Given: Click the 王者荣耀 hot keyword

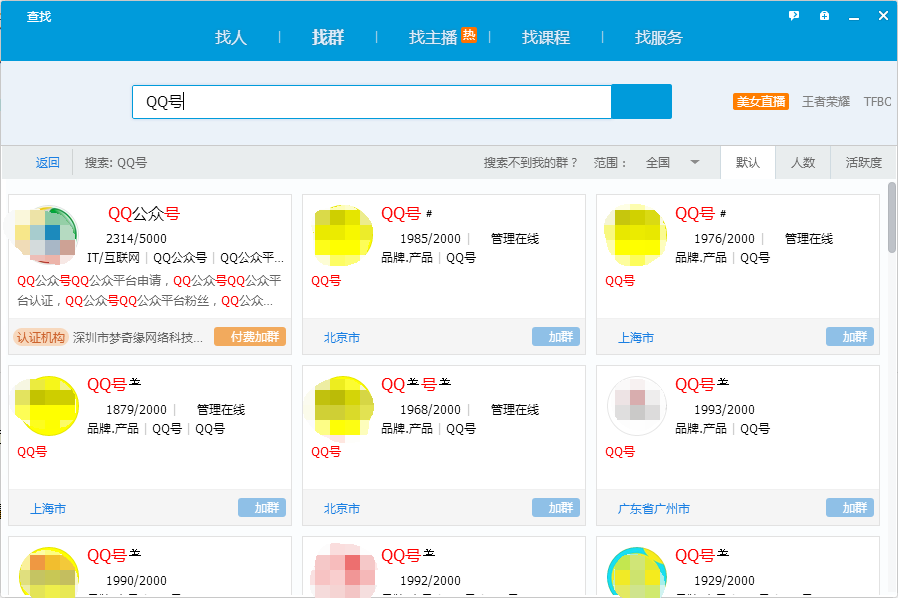Looking at the screenshot, I should pyautogui.click(x=826, y=101).
